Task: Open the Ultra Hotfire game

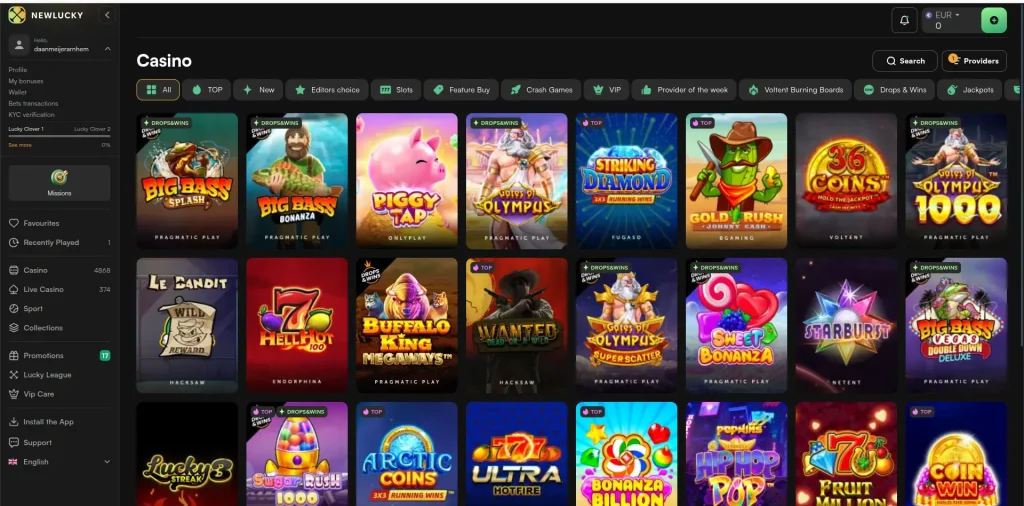Action: (517, 454)
